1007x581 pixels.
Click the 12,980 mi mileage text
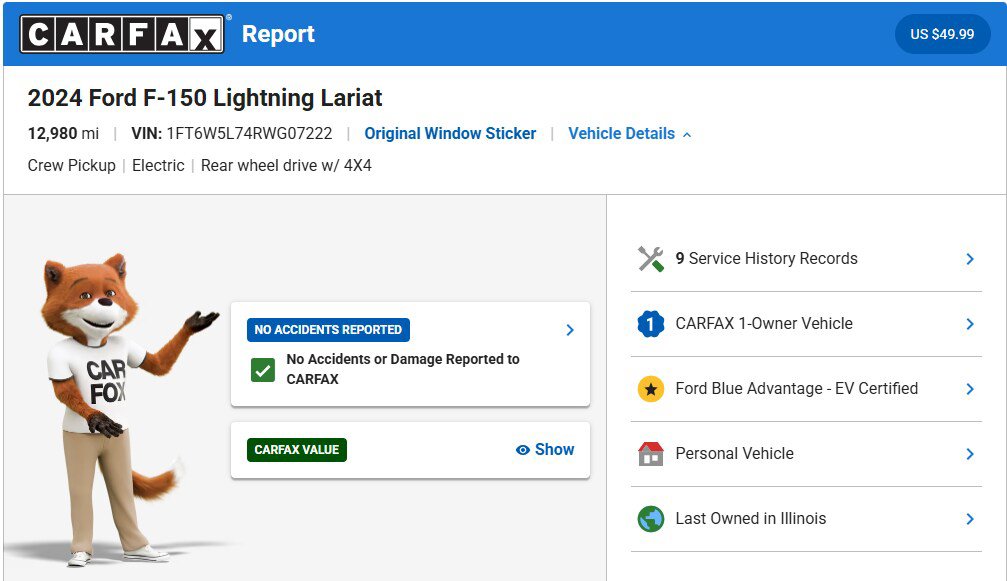[63, 134]
